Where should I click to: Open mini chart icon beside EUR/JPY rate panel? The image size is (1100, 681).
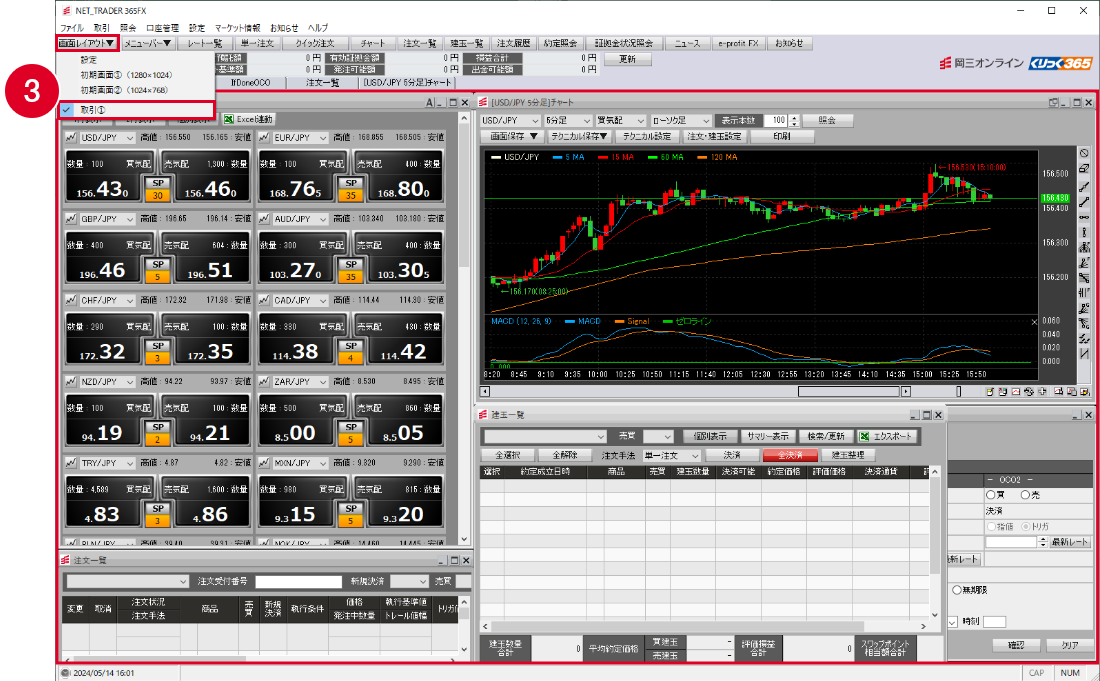point(264,138)
